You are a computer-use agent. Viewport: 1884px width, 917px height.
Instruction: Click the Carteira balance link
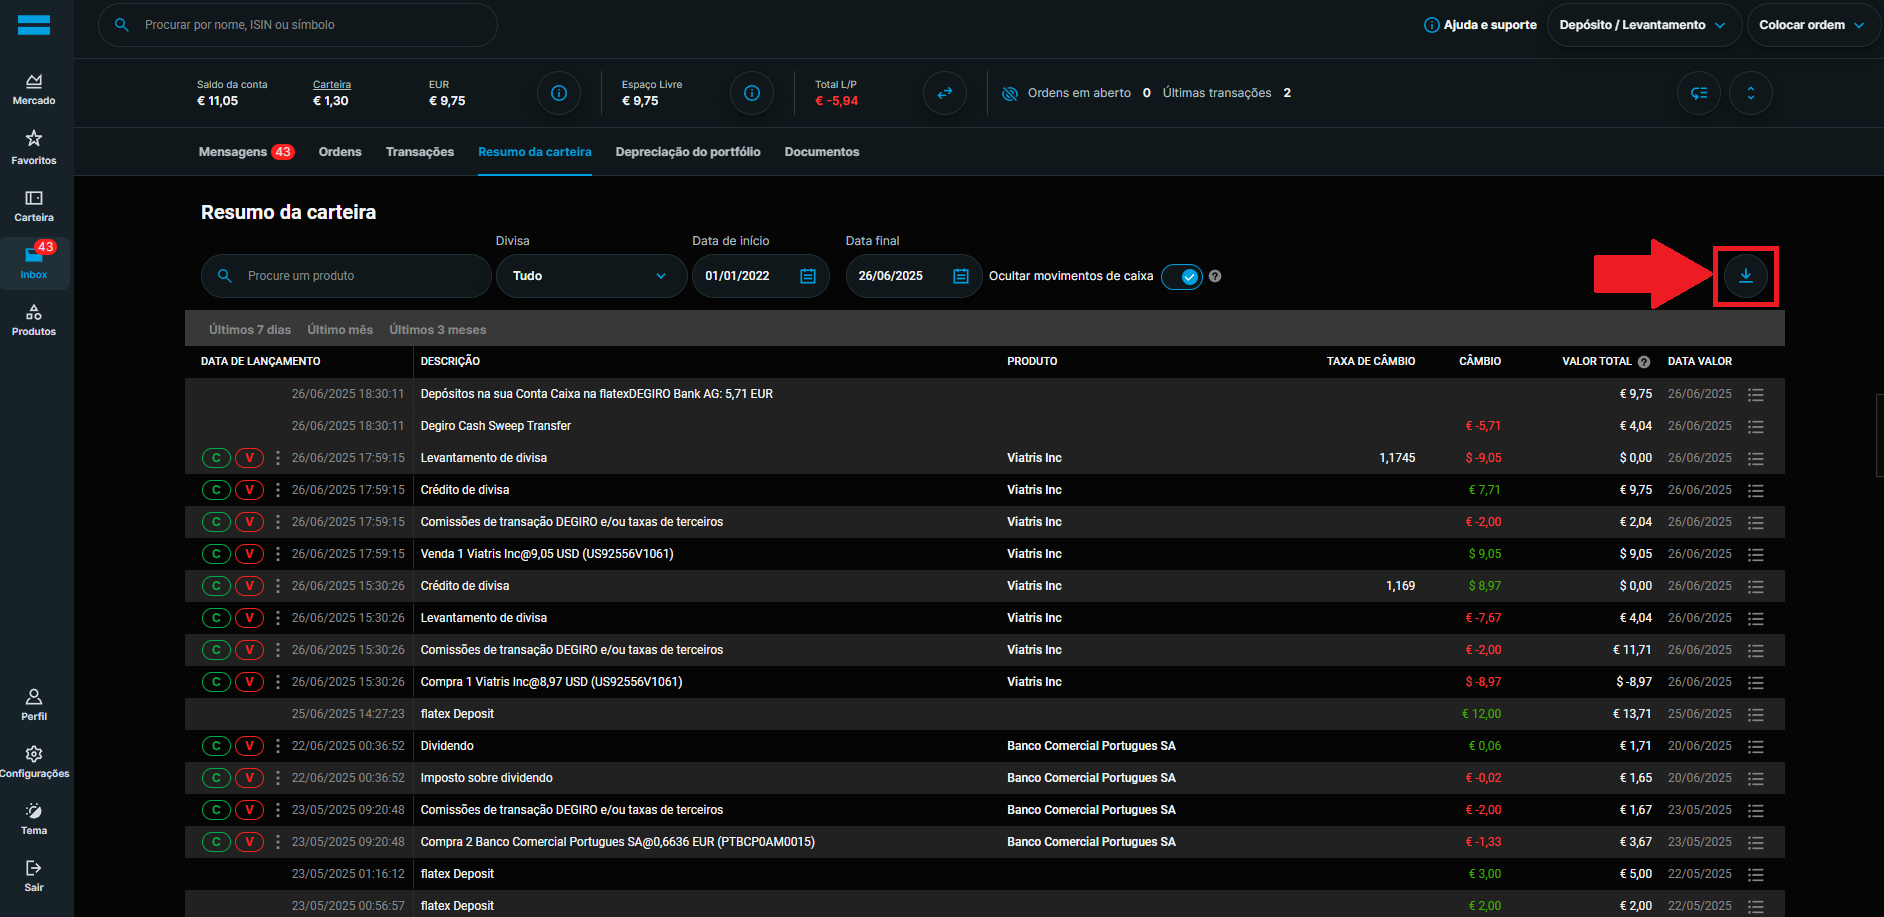332,85
